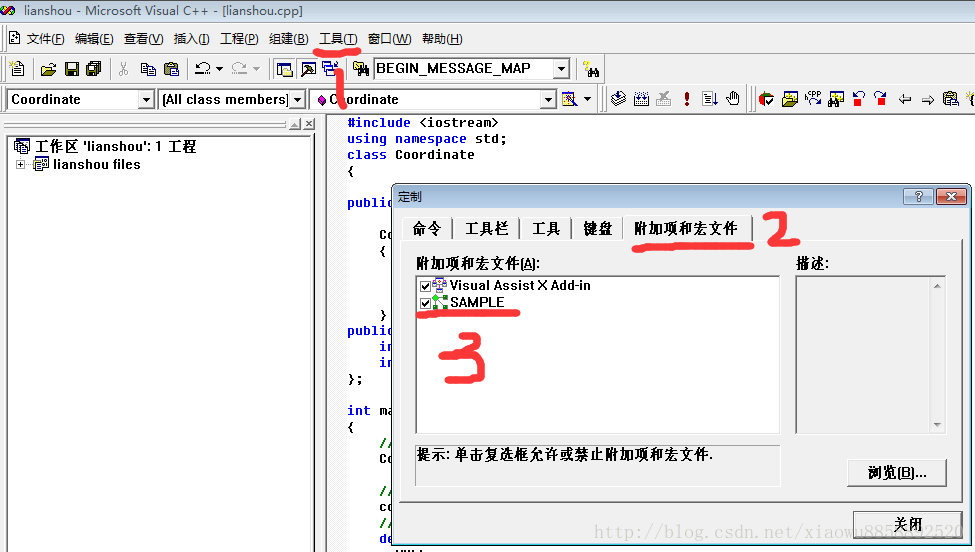The width and height of the screenshot is (975, 552).
Task: Switch to the 工具 tab in dialog
Action: (x=546, y=229)
